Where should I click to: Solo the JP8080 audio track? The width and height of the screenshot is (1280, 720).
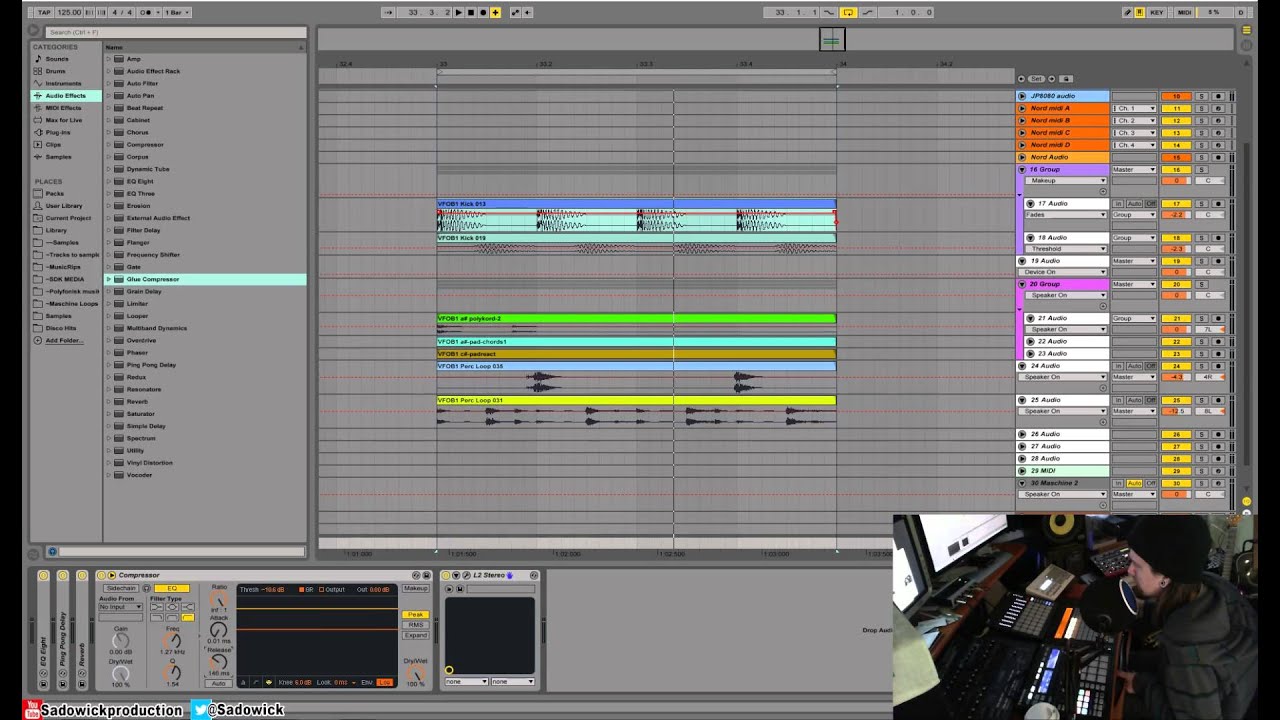(x=1202, y=96)
